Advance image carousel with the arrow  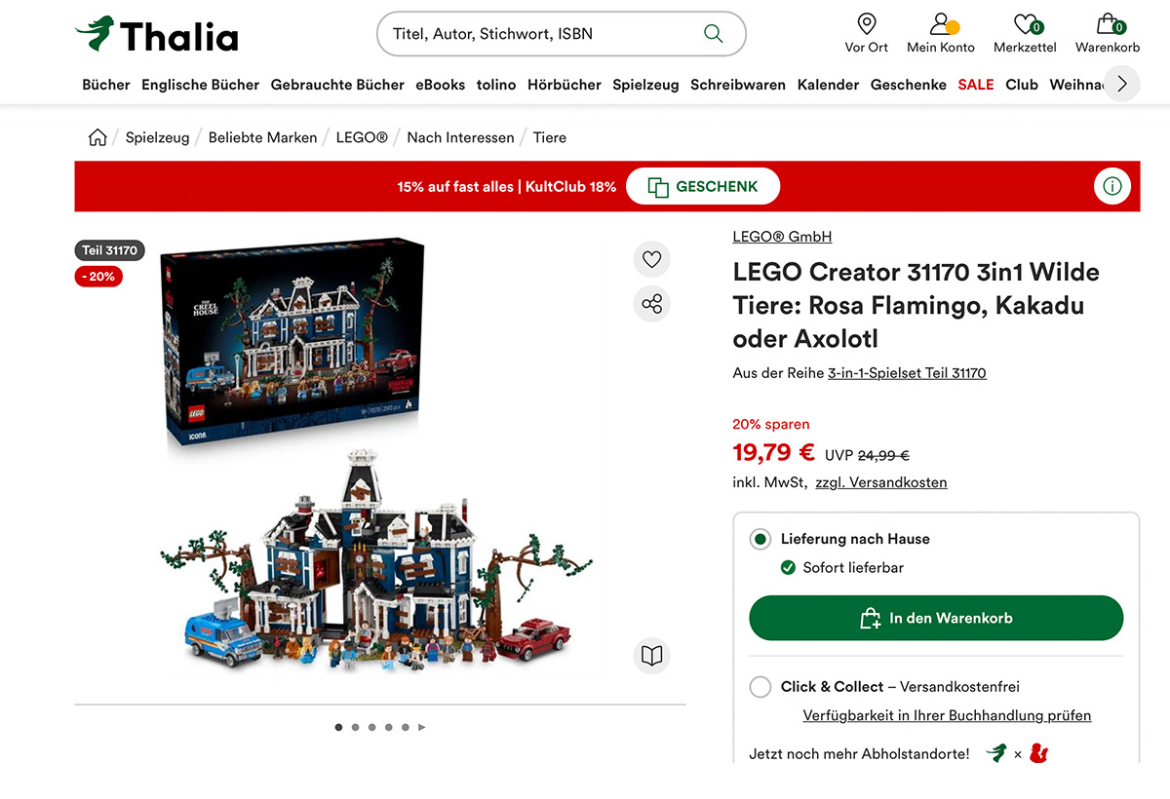click(x=422, y=727)
